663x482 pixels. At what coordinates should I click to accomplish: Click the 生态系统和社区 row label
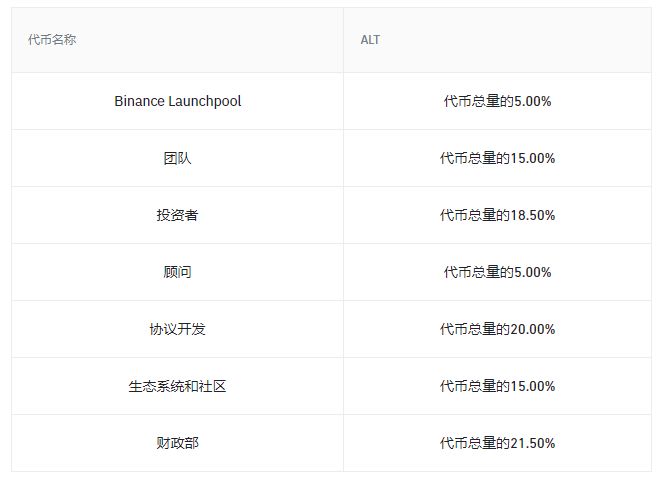coord(177,386)
